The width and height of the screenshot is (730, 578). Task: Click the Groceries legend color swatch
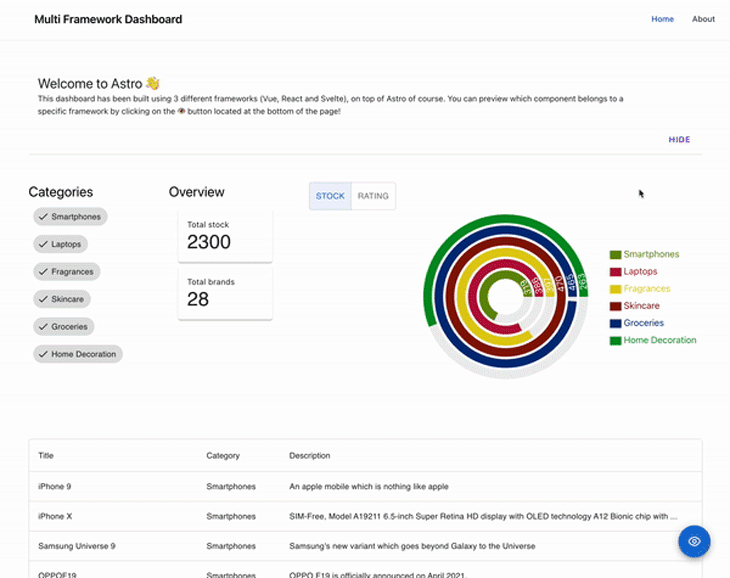615,324
